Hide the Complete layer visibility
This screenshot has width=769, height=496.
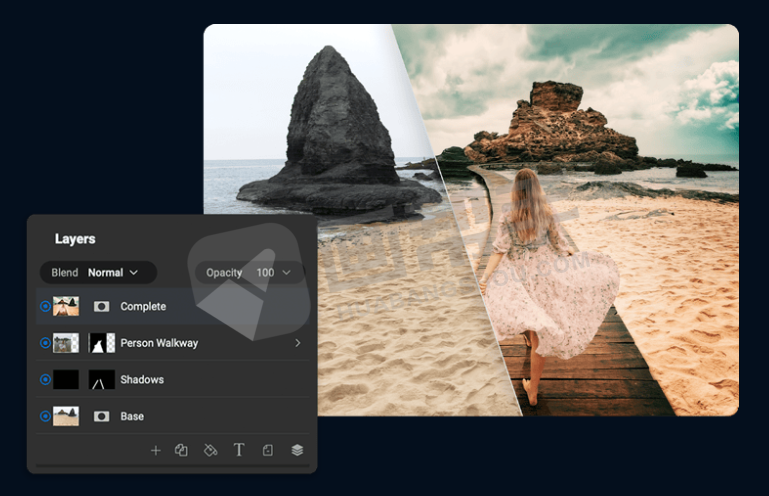45,306
